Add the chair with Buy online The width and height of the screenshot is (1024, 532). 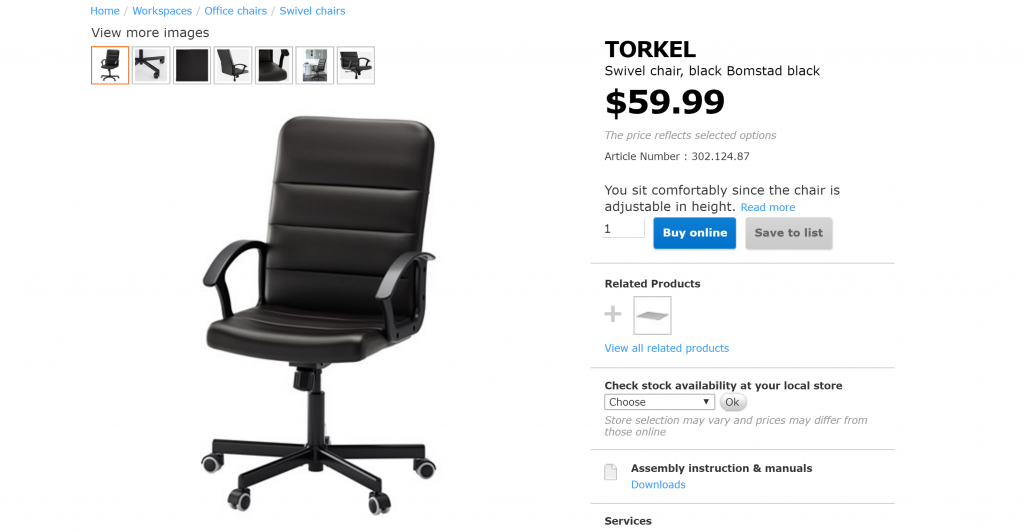pyautogui.click(x=694, y=233)
